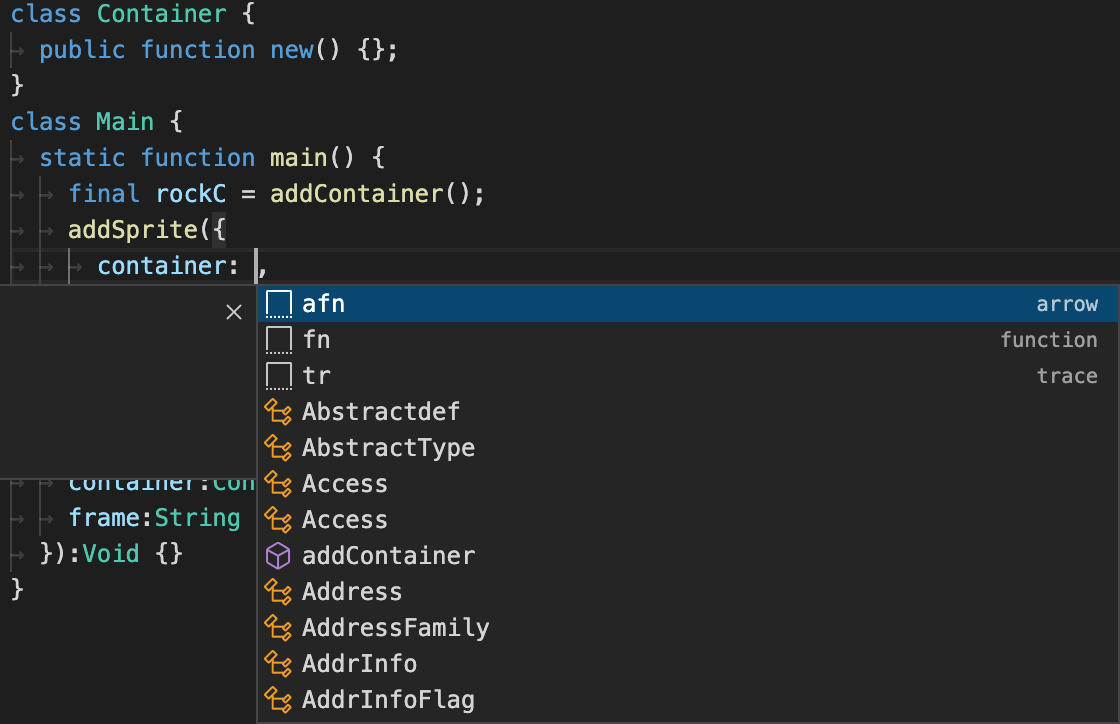This screenshot has width=1120, height=724.
Task: Pick AddressFamily from the autocomplete list
Action: (x=396, y=627)
